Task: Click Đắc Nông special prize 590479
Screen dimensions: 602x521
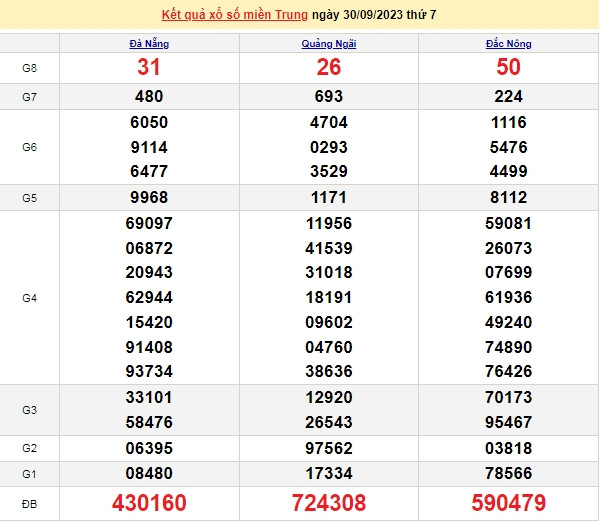Action: pyautogui.click(x=511, y=502)
